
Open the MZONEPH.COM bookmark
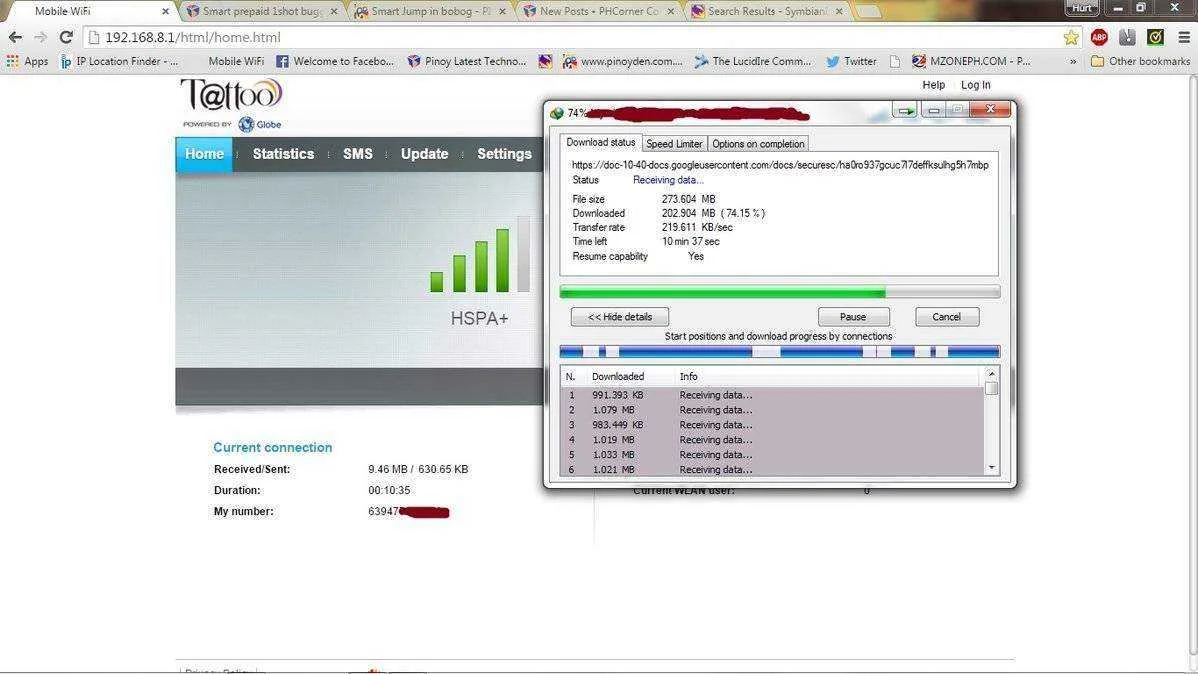[971, 61]
